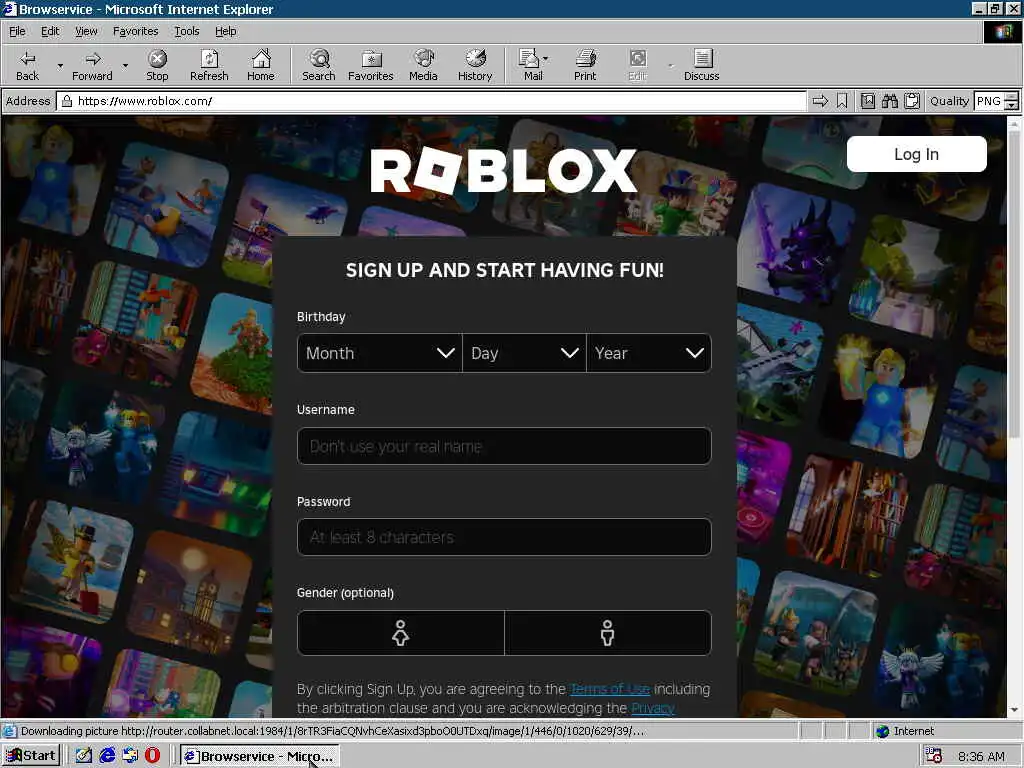
Task: Click the ROBLOX logo
Action: tap(504, 170)
